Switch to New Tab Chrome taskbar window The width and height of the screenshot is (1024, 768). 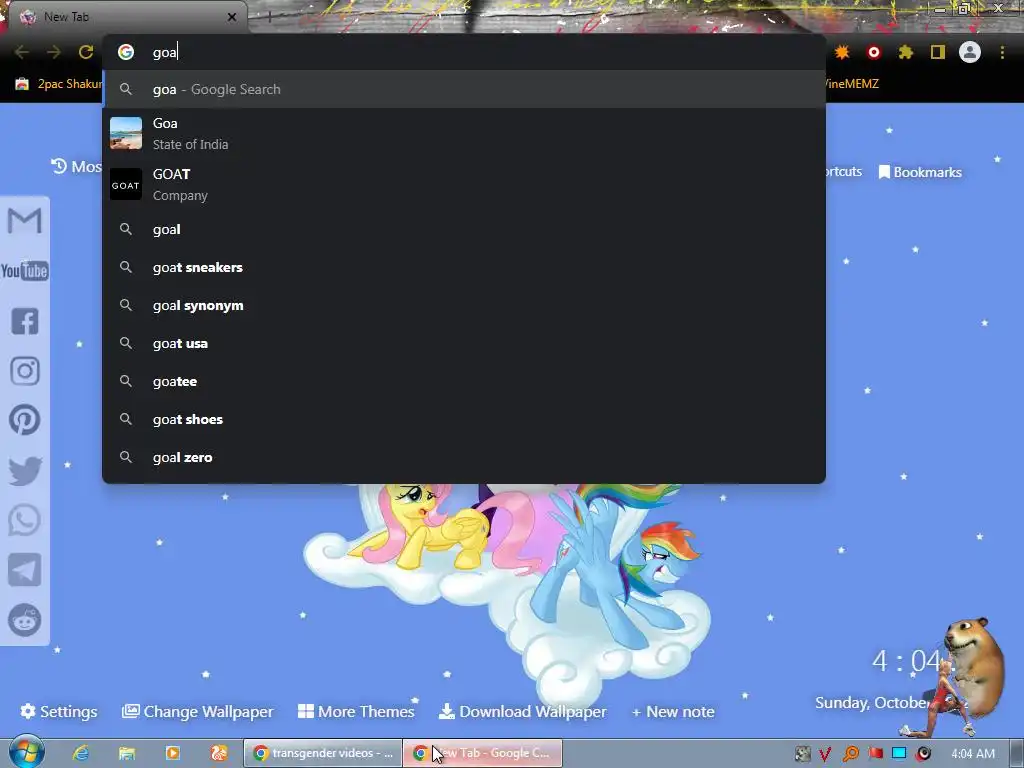click(x=482, y=753)
